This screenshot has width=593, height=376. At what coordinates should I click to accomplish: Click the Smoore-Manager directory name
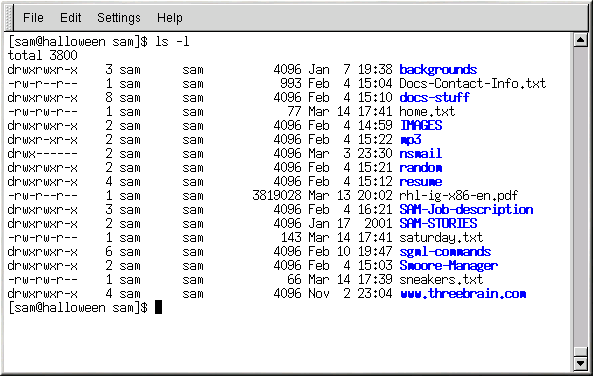point(449,266)
